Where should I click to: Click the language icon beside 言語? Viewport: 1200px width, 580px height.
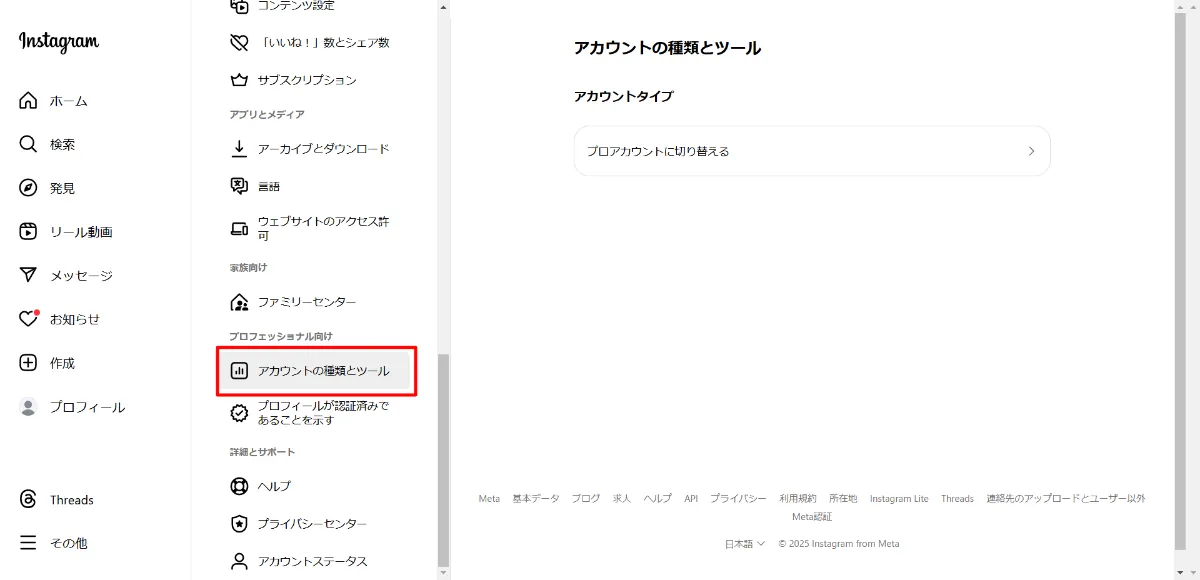point(239,186)
